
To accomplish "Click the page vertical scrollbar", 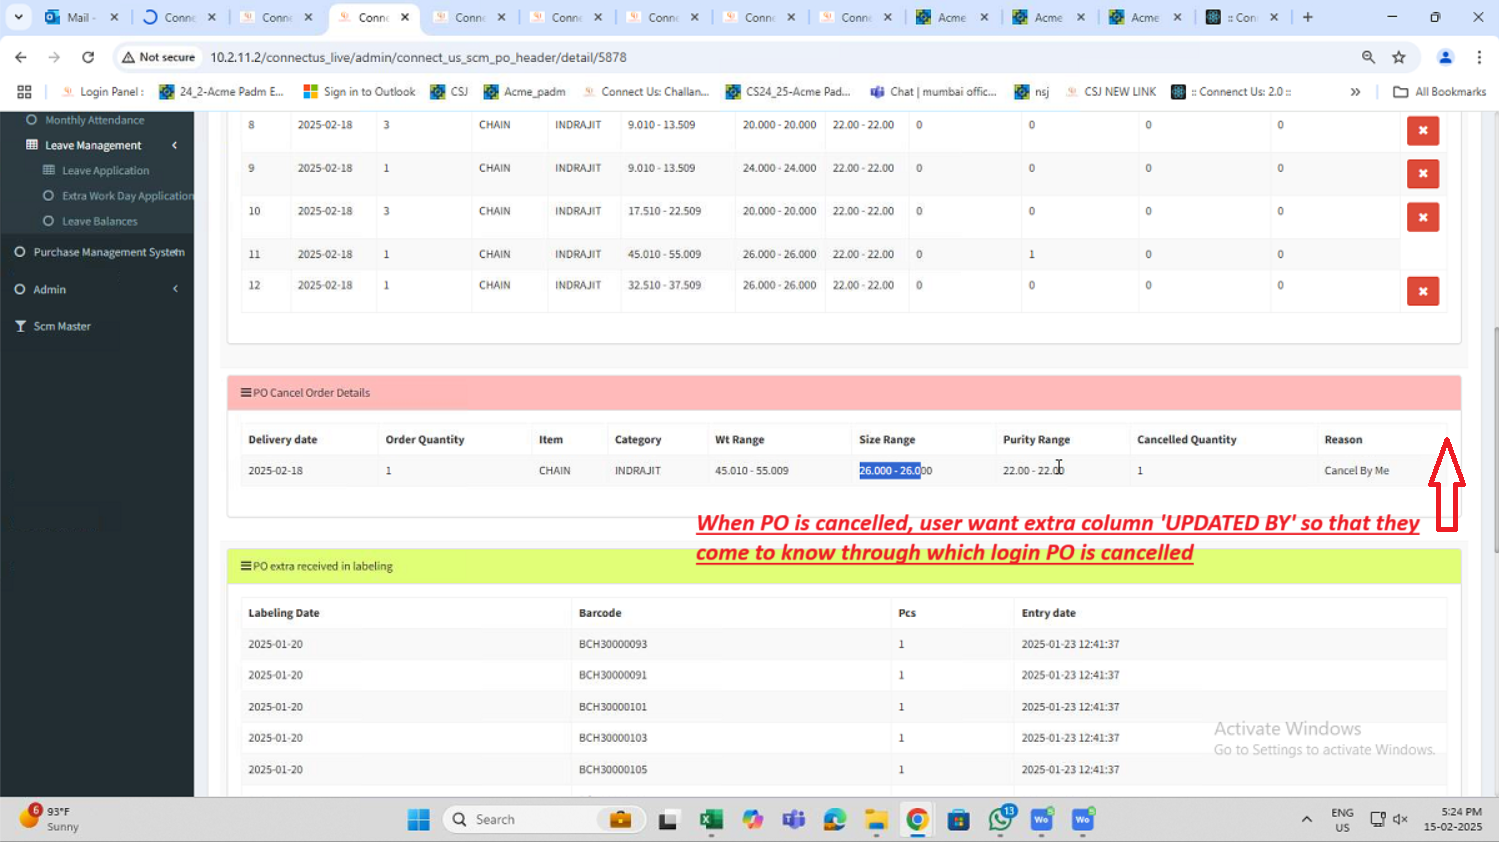I will [1494, 440].
